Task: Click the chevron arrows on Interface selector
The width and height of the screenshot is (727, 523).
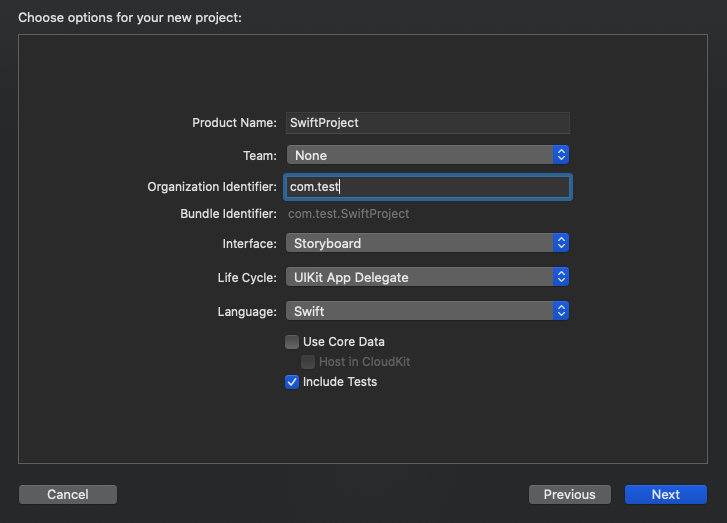Action: tap(562, 243)
